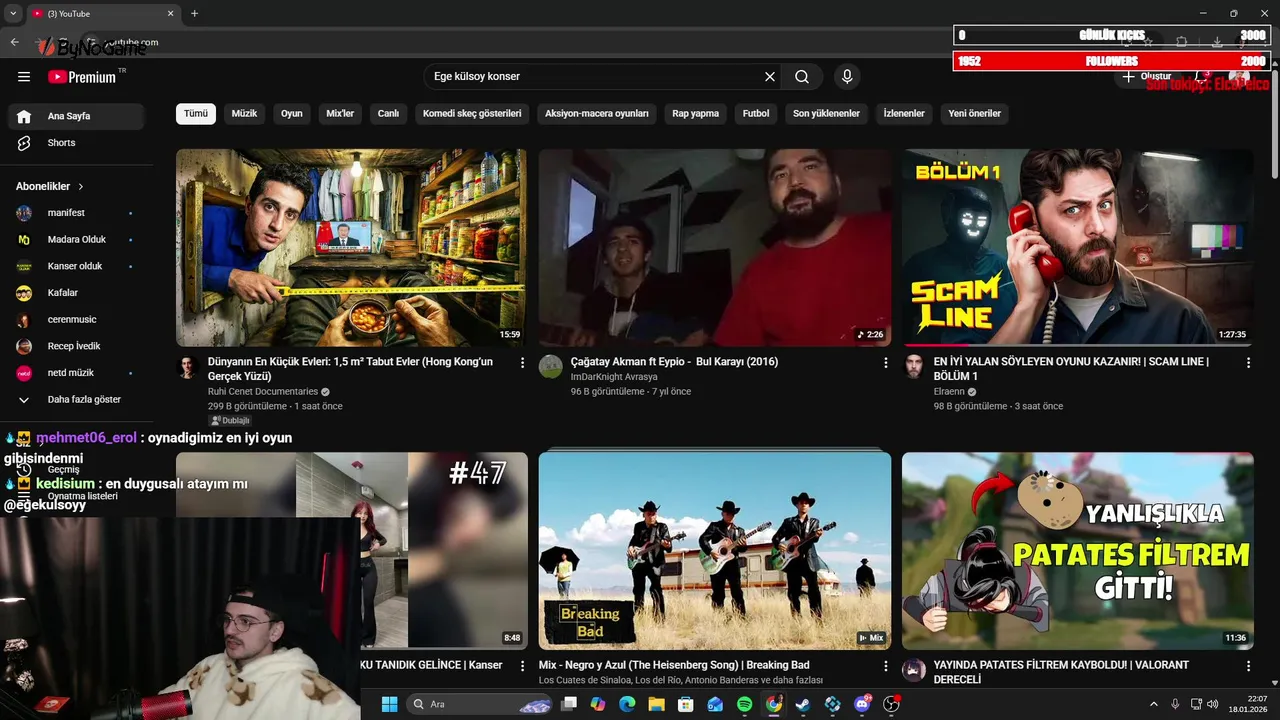Play Hong Kong tabut evler thumbnail
Screen dimensions: 1280x720
coord(351,247)
